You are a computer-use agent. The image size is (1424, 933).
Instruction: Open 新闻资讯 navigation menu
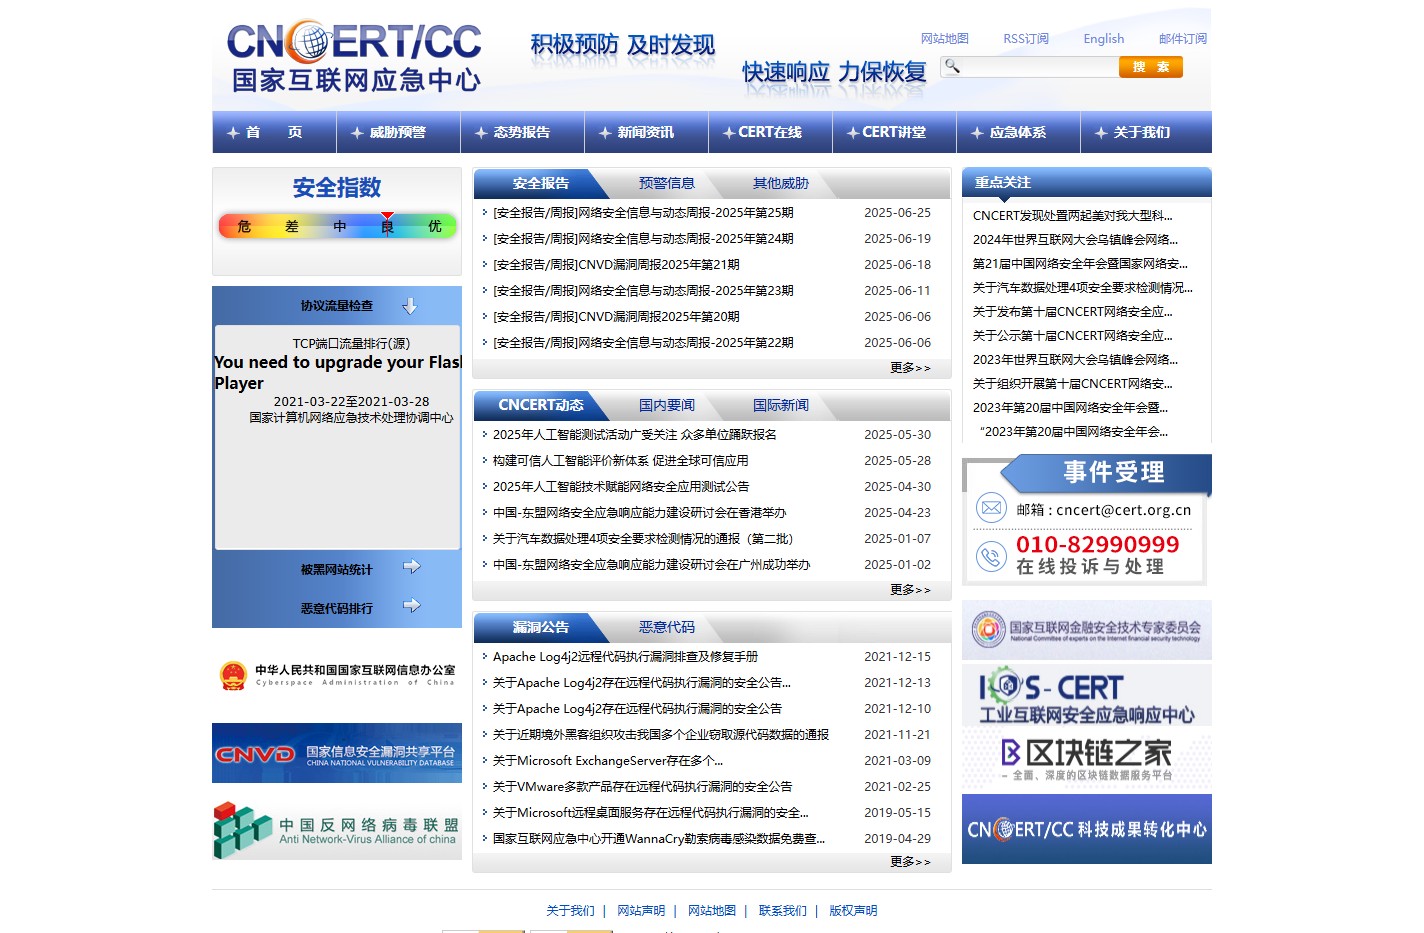click(x=646, y=132)
